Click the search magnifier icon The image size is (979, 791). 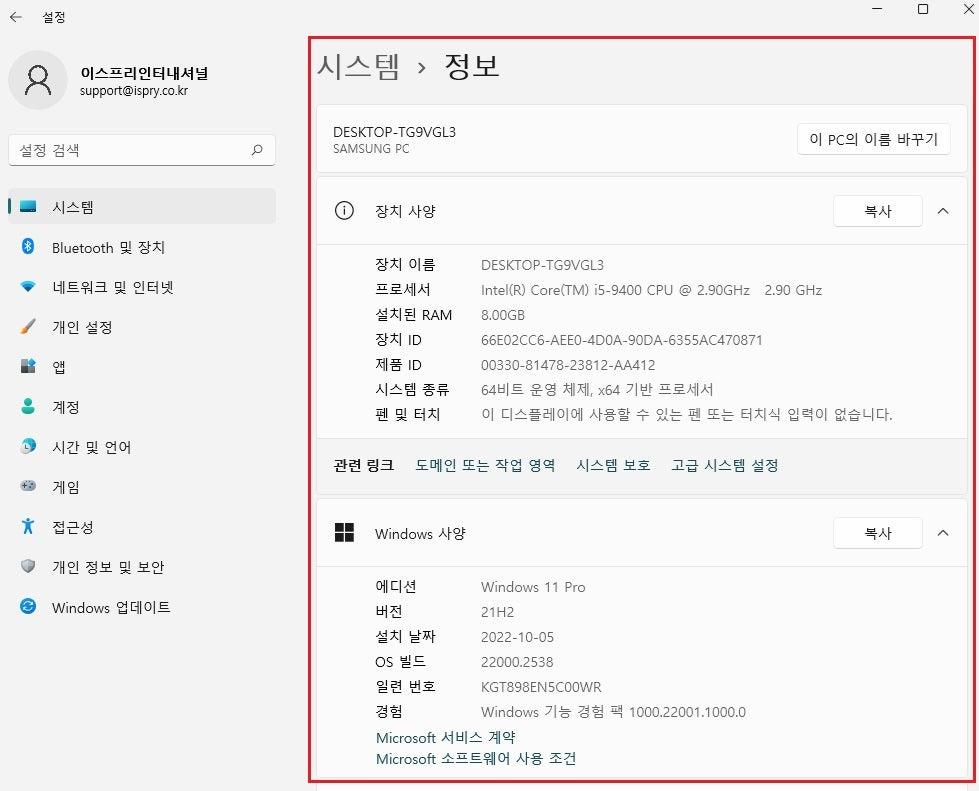[x=257, y=150]
